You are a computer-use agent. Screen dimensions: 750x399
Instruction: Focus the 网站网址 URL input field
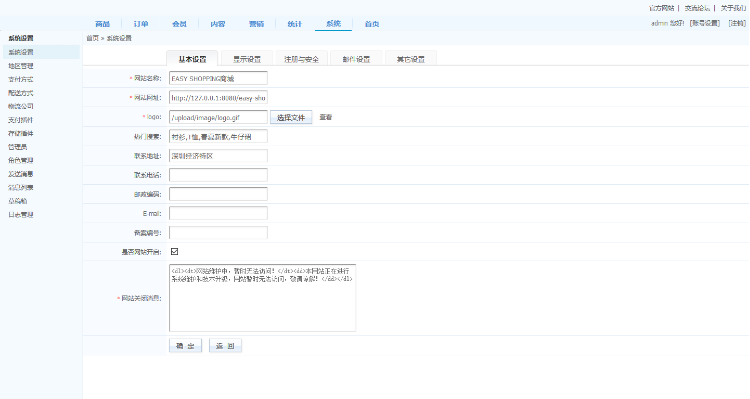(218, 98)
